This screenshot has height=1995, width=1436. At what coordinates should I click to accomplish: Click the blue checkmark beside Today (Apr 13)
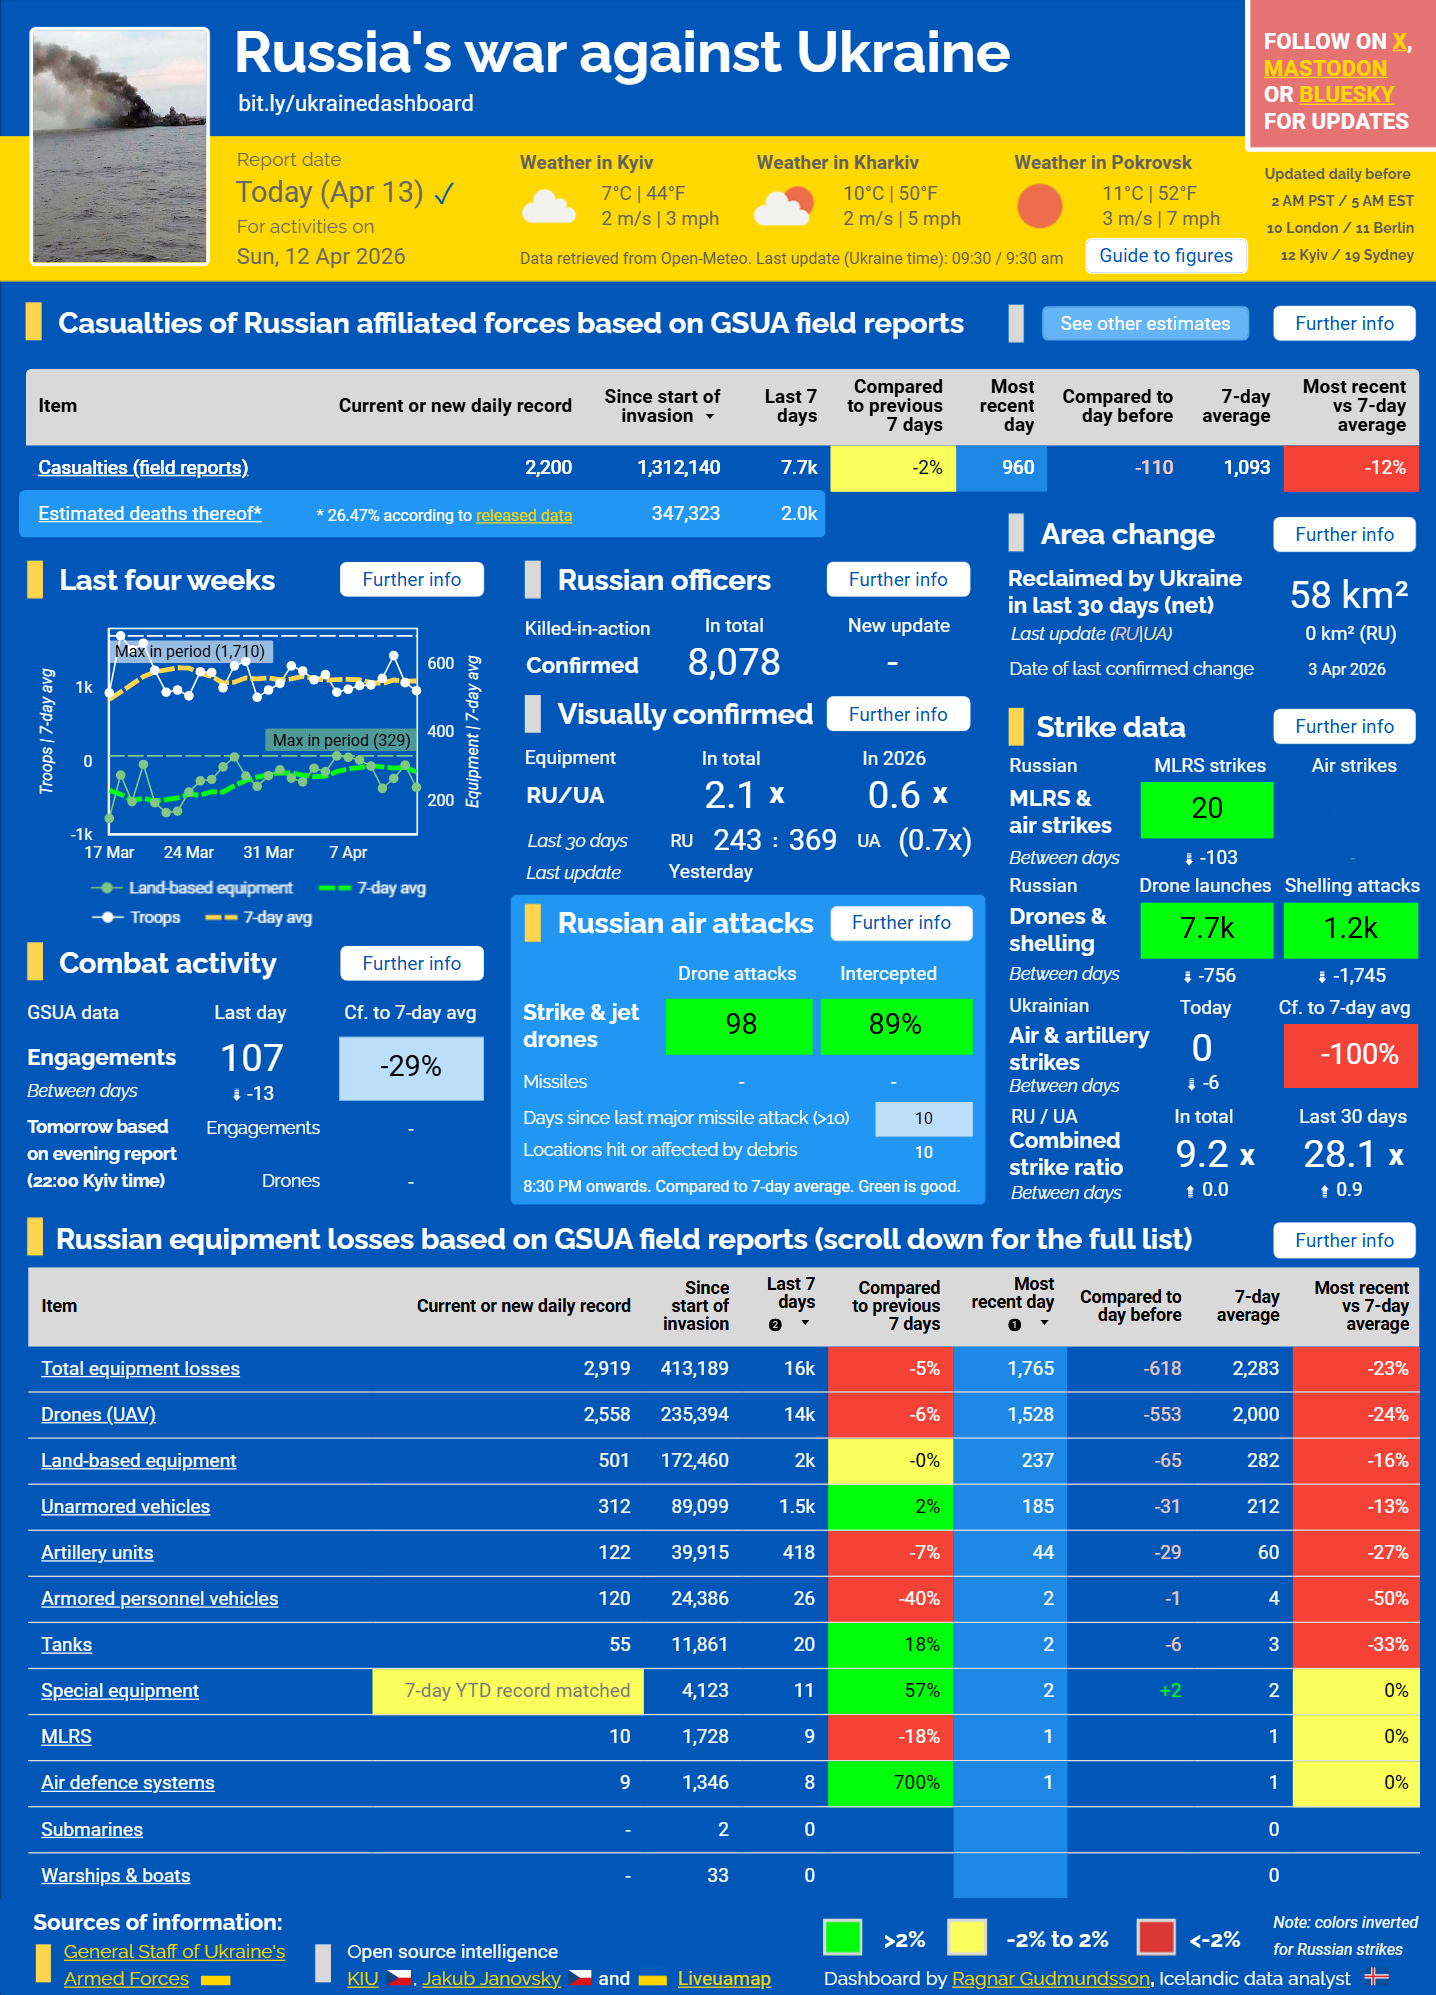pyautogui.click(x=445, y=193)
